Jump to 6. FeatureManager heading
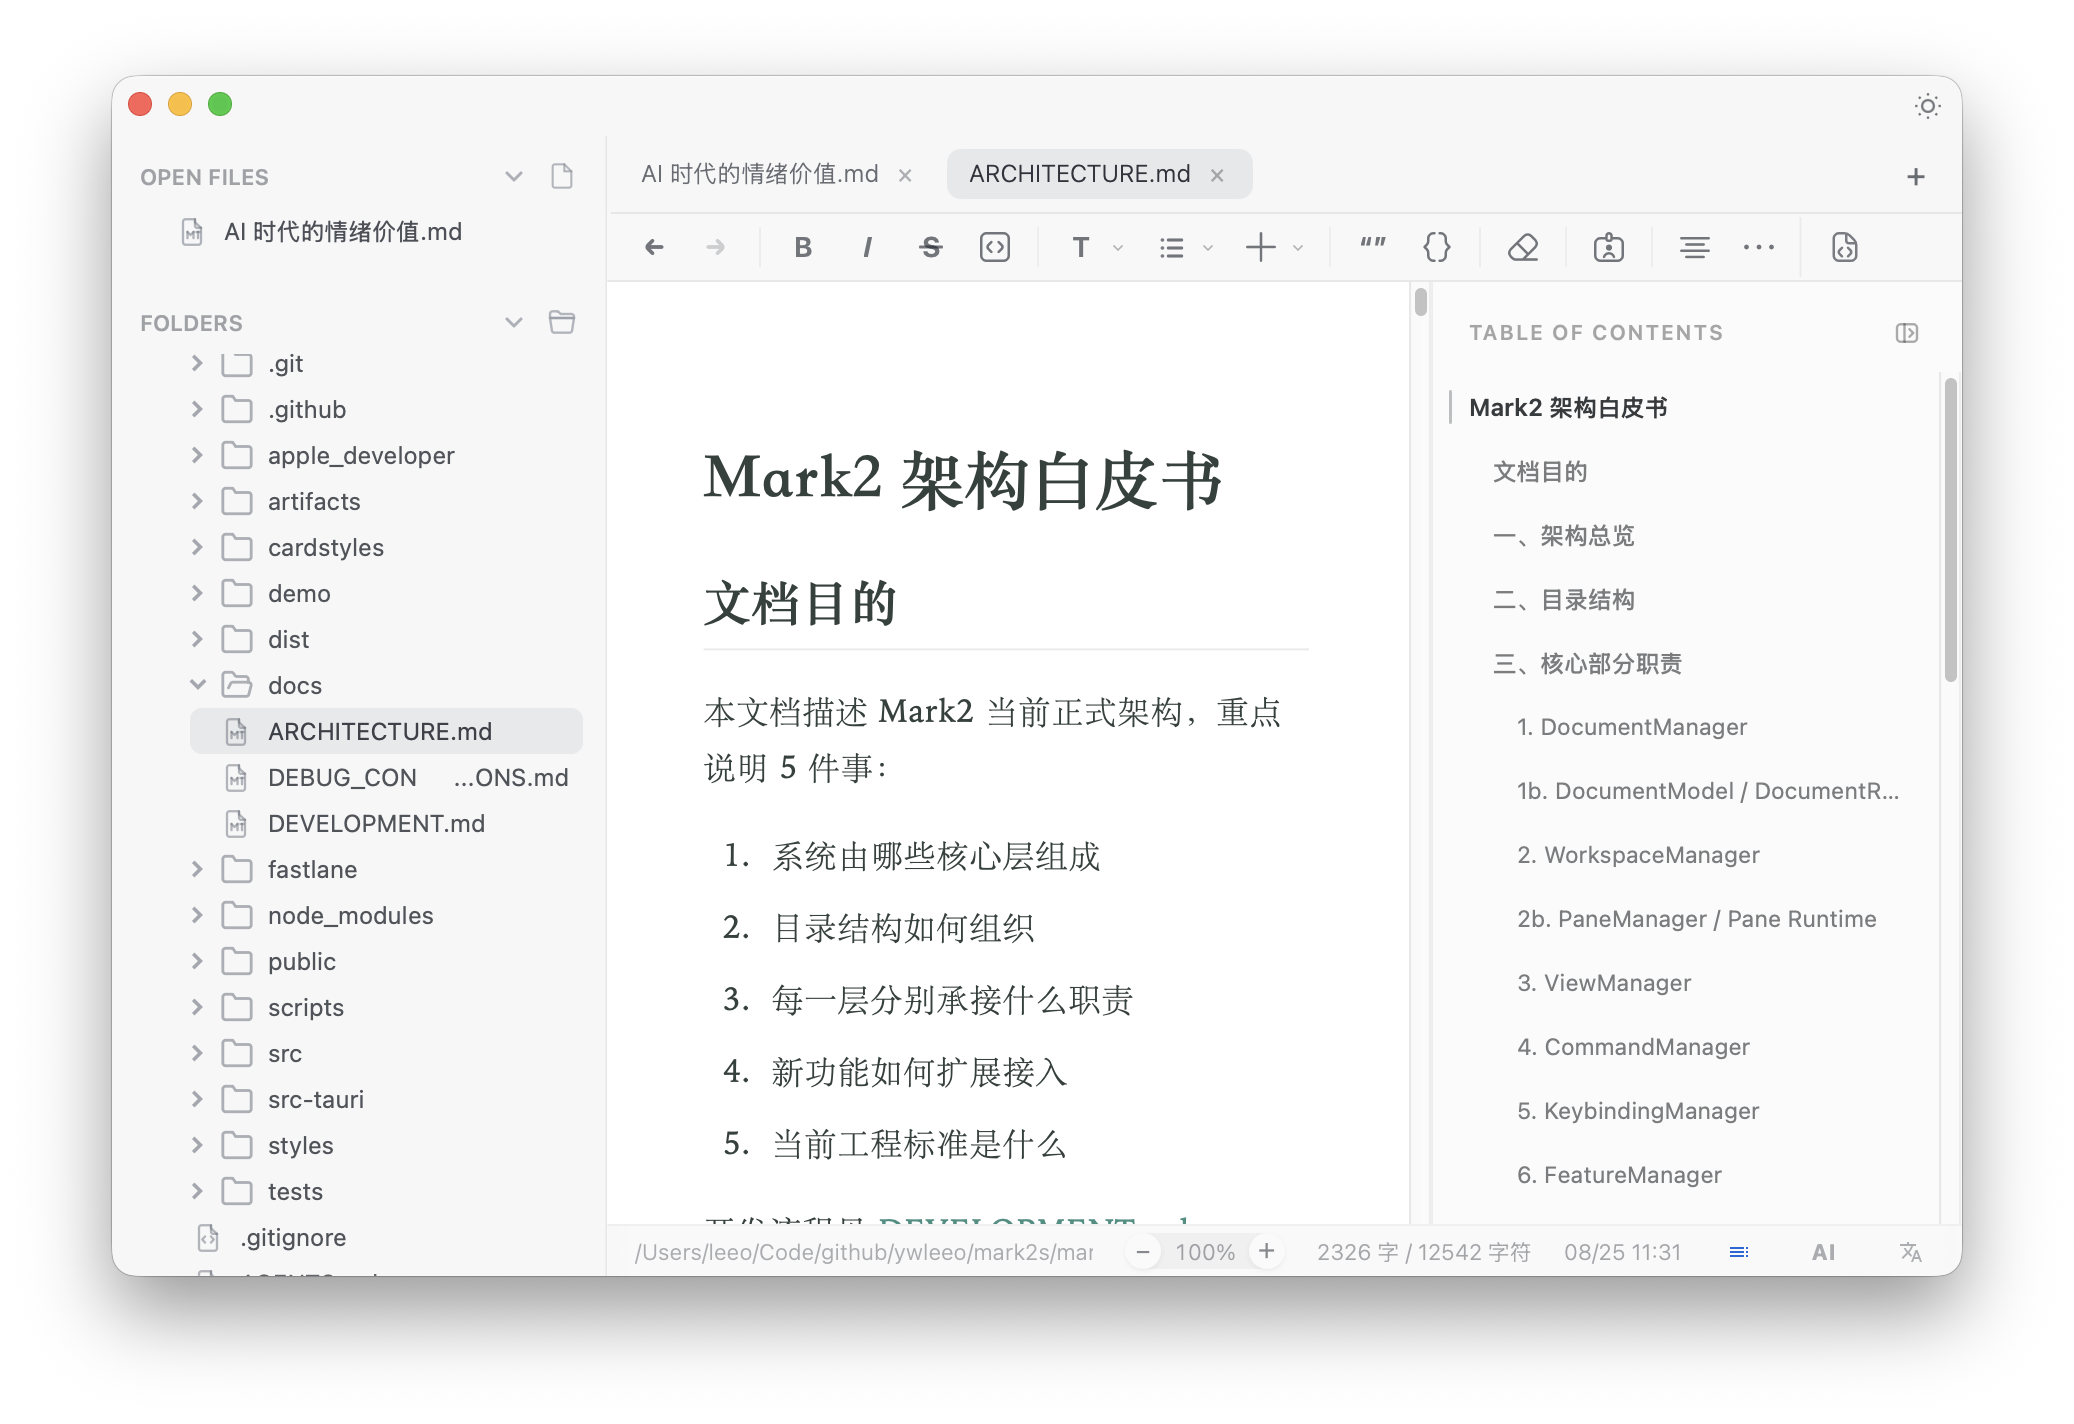Screen dimensions: 2074x1424 click(x=1619, y=1175)
